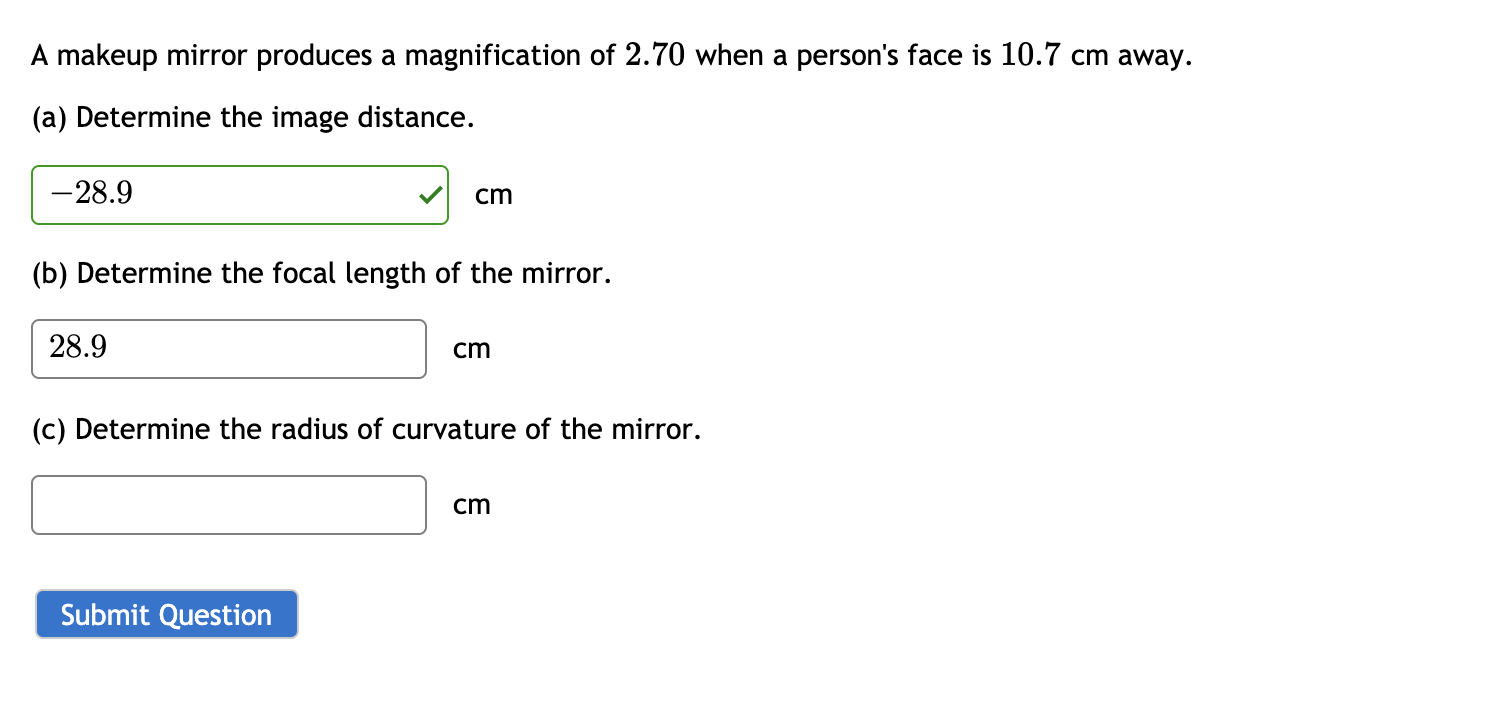Image resolution: width=1507 pixels, height=723 pixels.
Task: Click the cm label beside the focal length field
Action: tap(471, 349)
